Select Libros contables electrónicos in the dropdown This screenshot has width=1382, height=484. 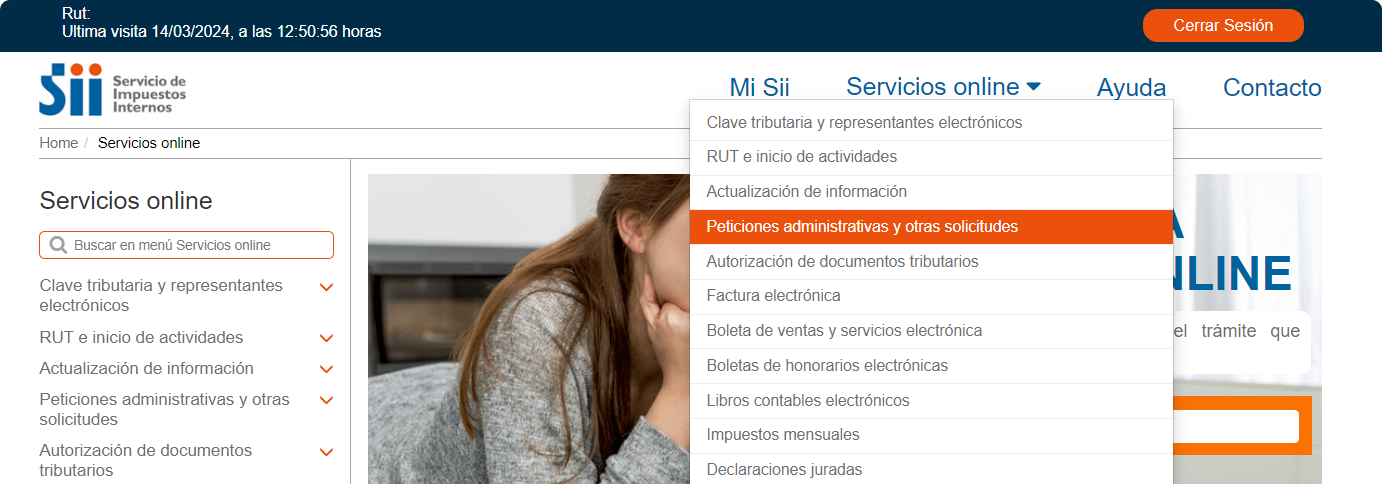click(x=931, y=401)
